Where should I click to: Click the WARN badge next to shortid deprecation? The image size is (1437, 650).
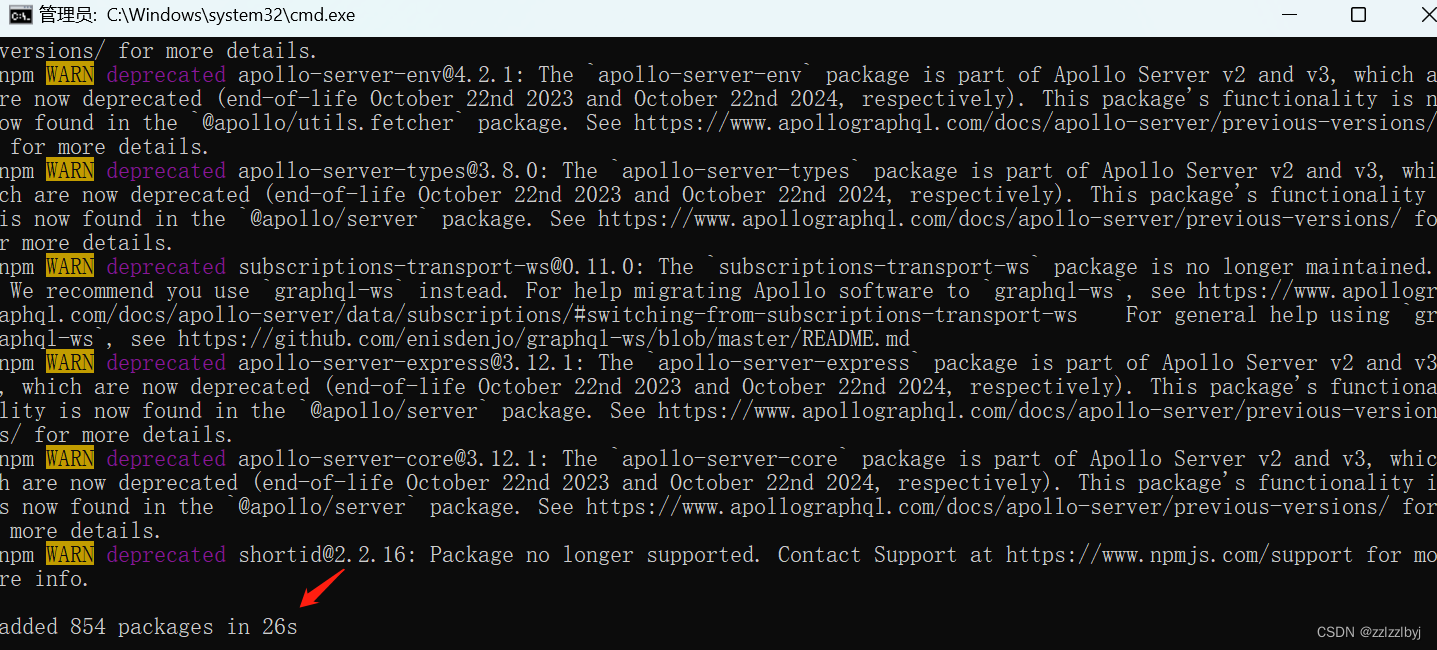[x=69, y=554]
